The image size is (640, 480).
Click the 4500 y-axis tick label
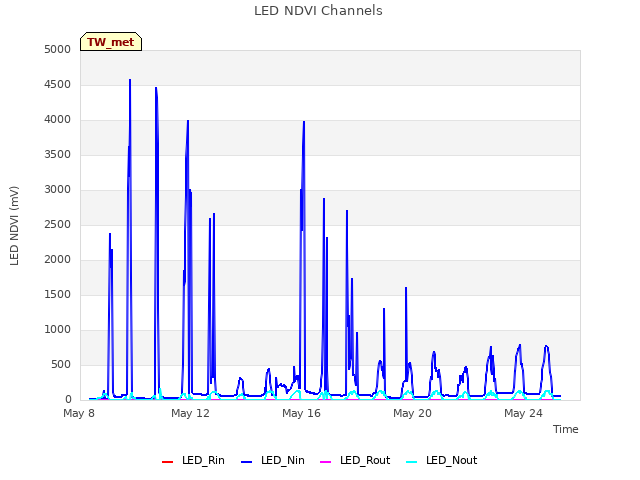coord(58,85)
